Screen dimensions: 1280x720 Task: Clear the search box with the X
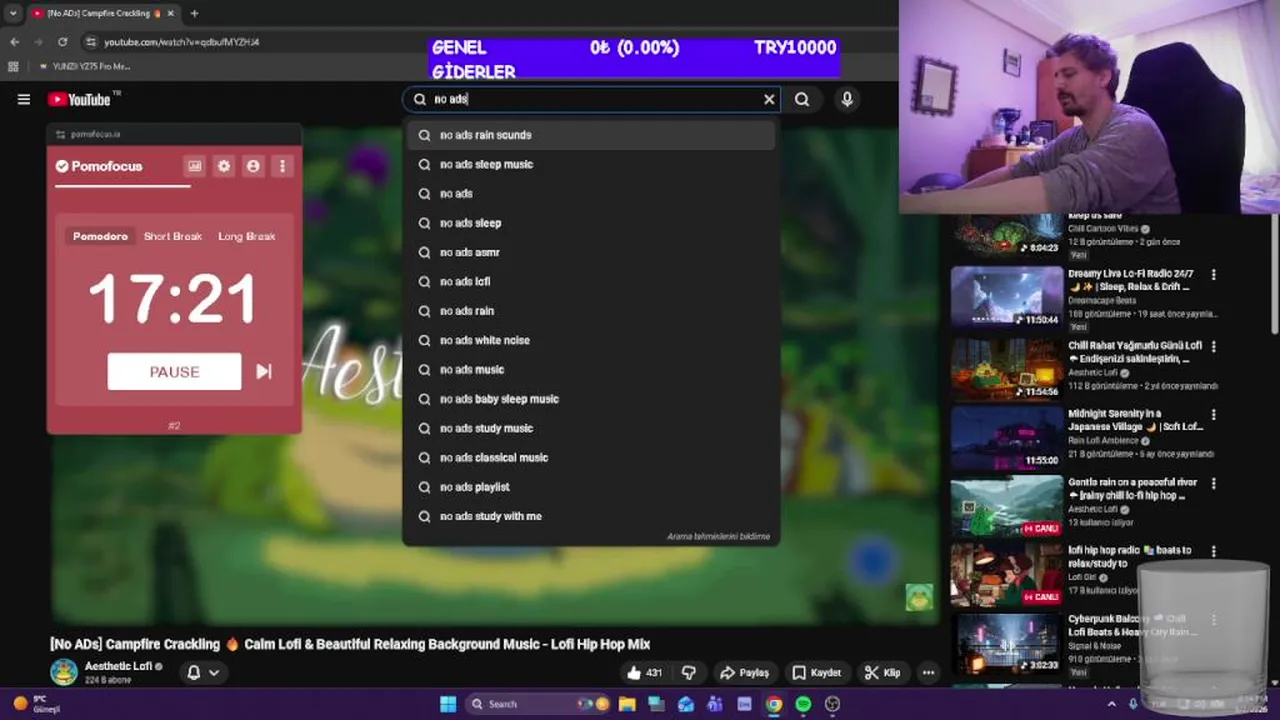769,99
